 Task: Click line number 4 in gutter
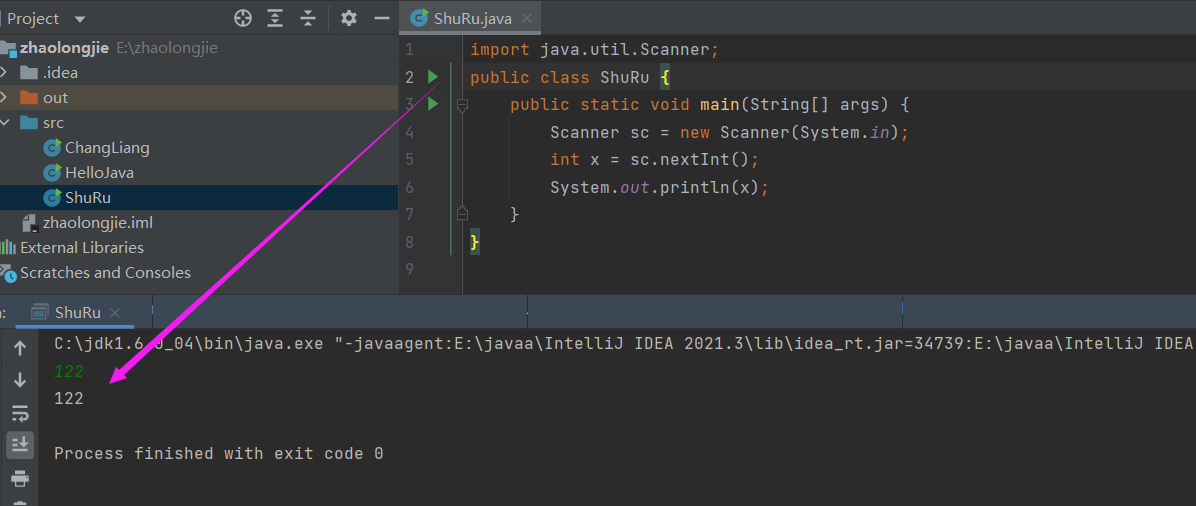coord(410,132)
